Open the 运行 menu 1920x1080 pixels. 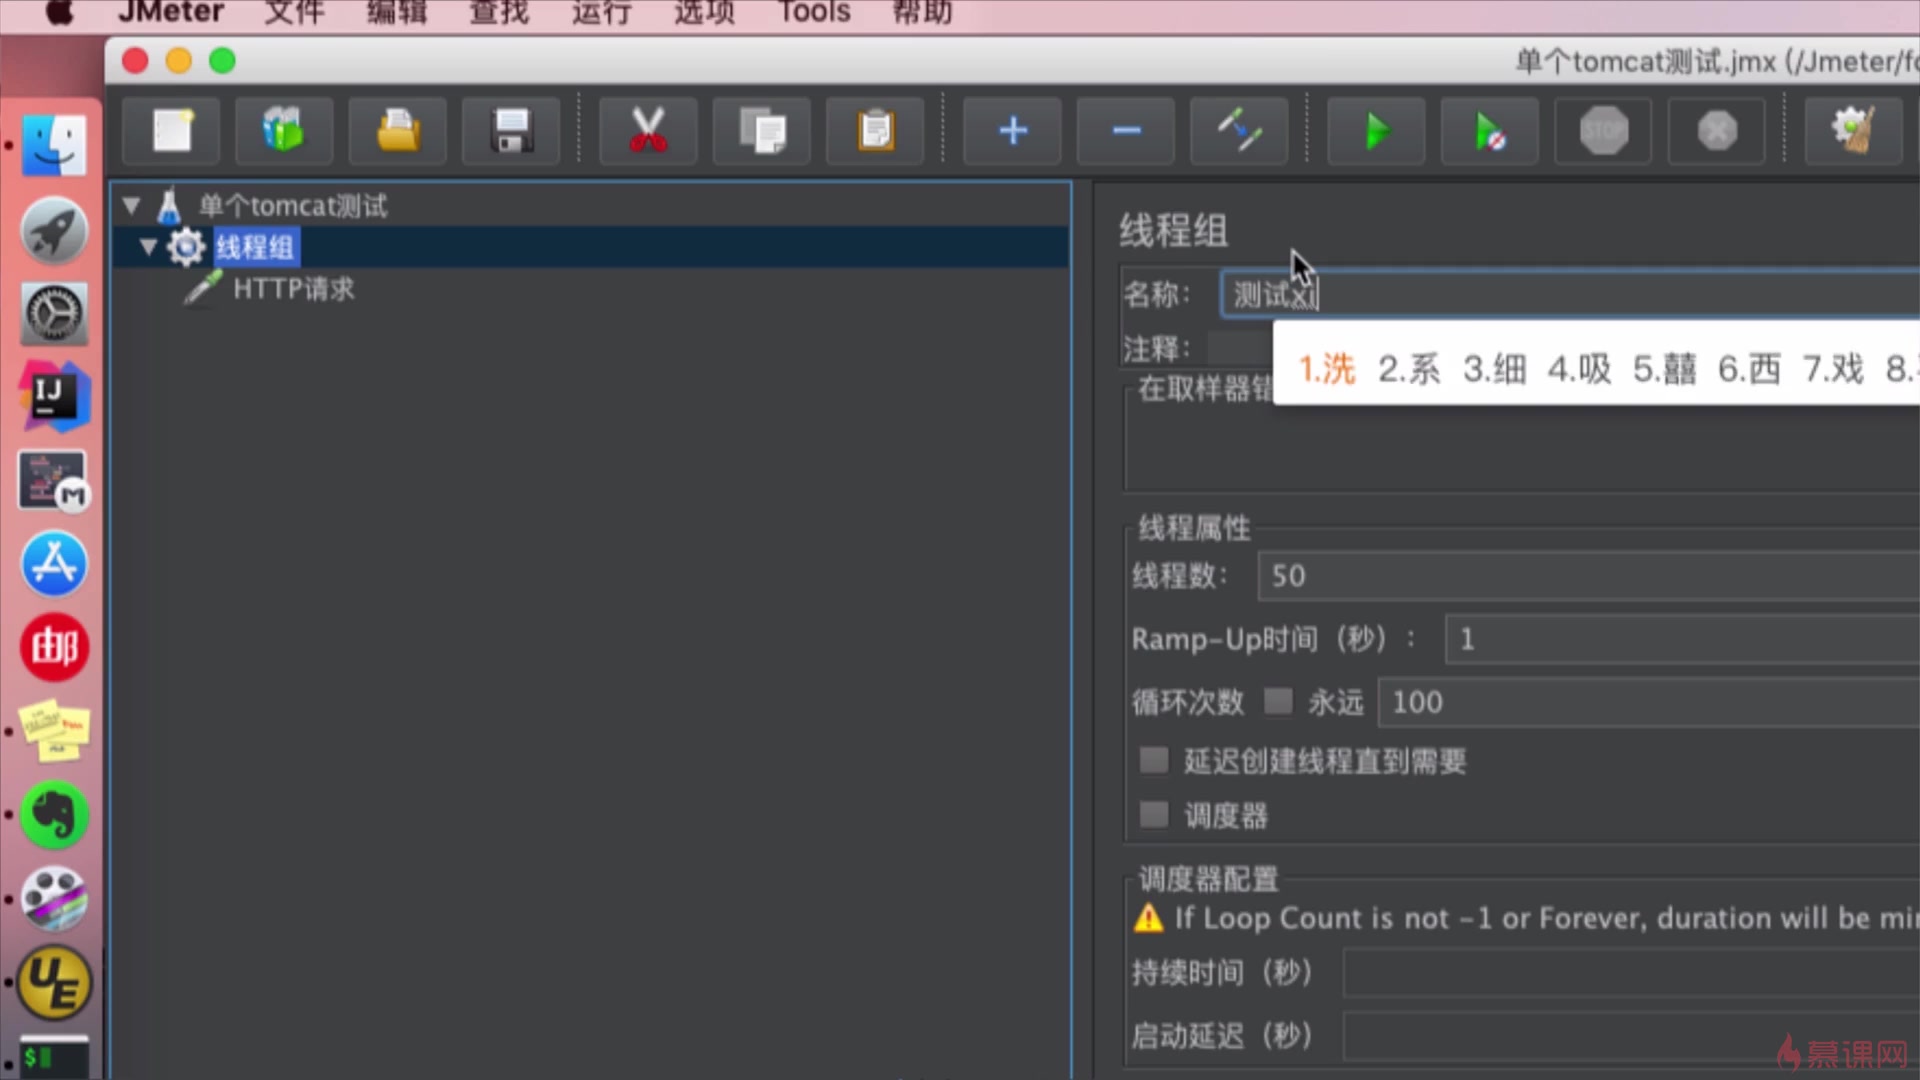[x=601, y=13]
